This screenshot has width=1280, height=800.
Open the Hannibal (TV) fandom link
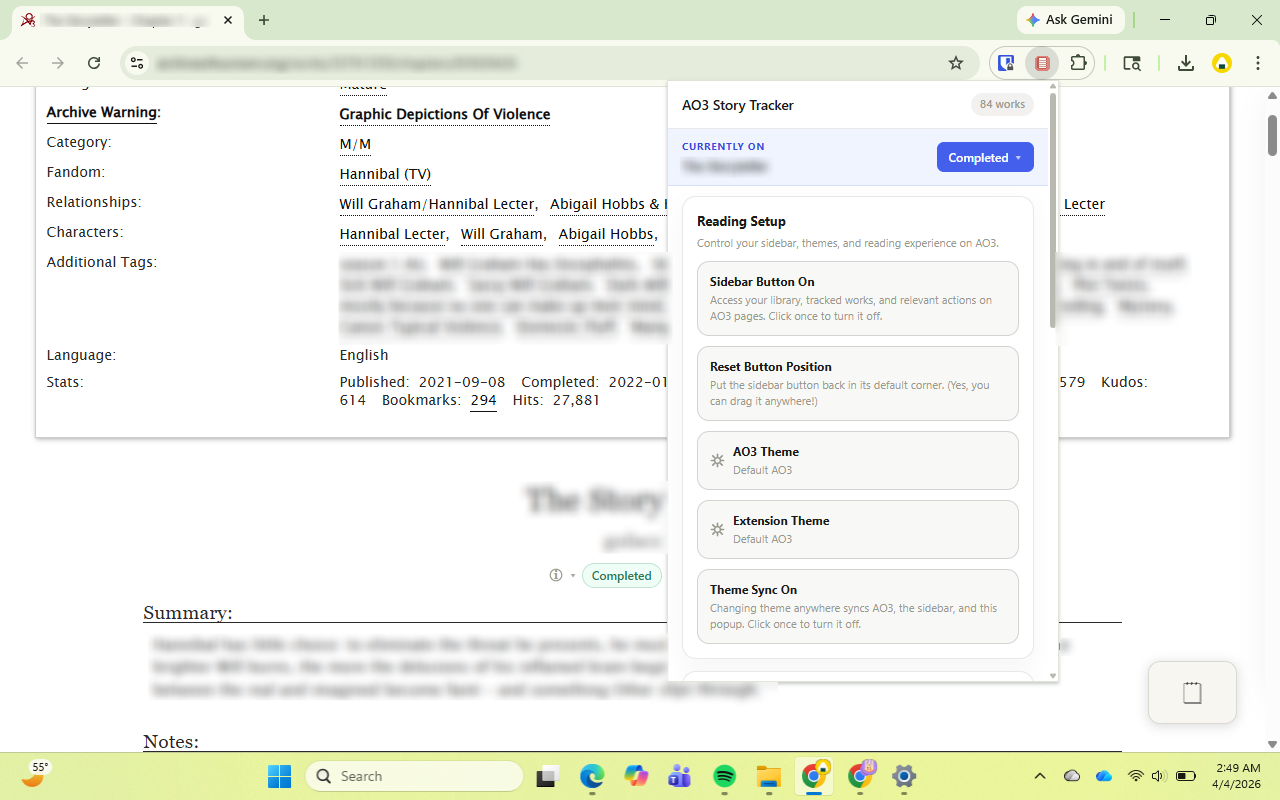coord(385,174)
